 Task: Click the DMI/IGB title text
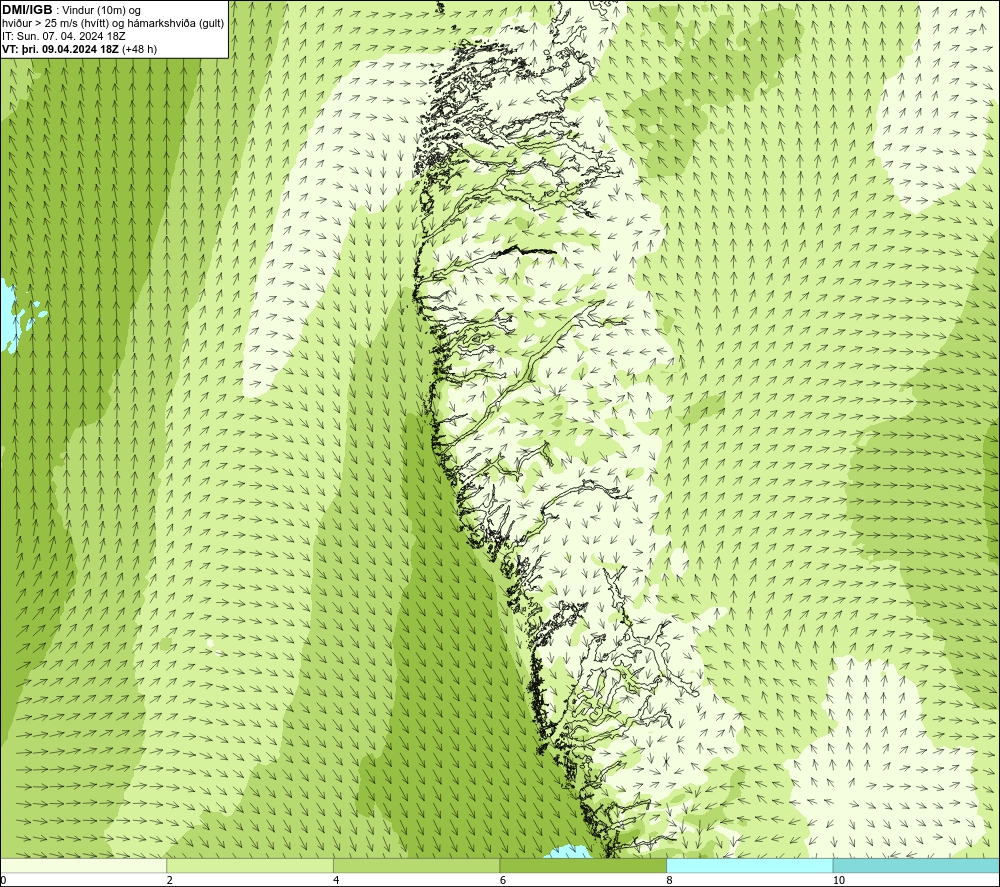(x=27, y=10)
